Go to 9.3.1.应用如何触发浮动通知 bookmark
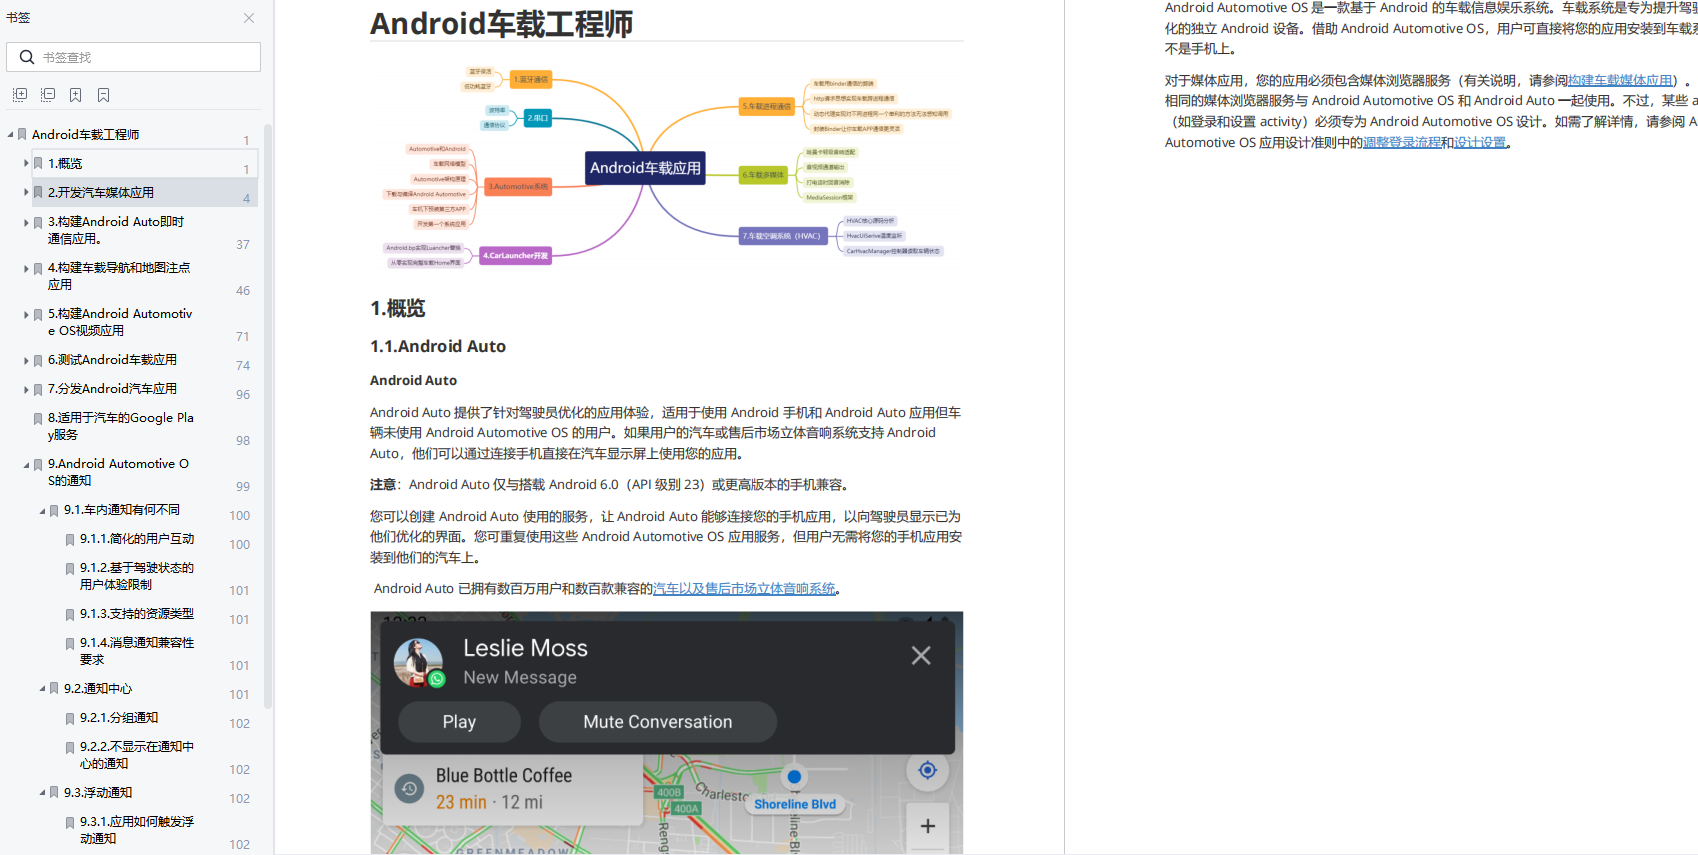The width and height of the screenshot is (1698, 855). [x=137, y=830]
